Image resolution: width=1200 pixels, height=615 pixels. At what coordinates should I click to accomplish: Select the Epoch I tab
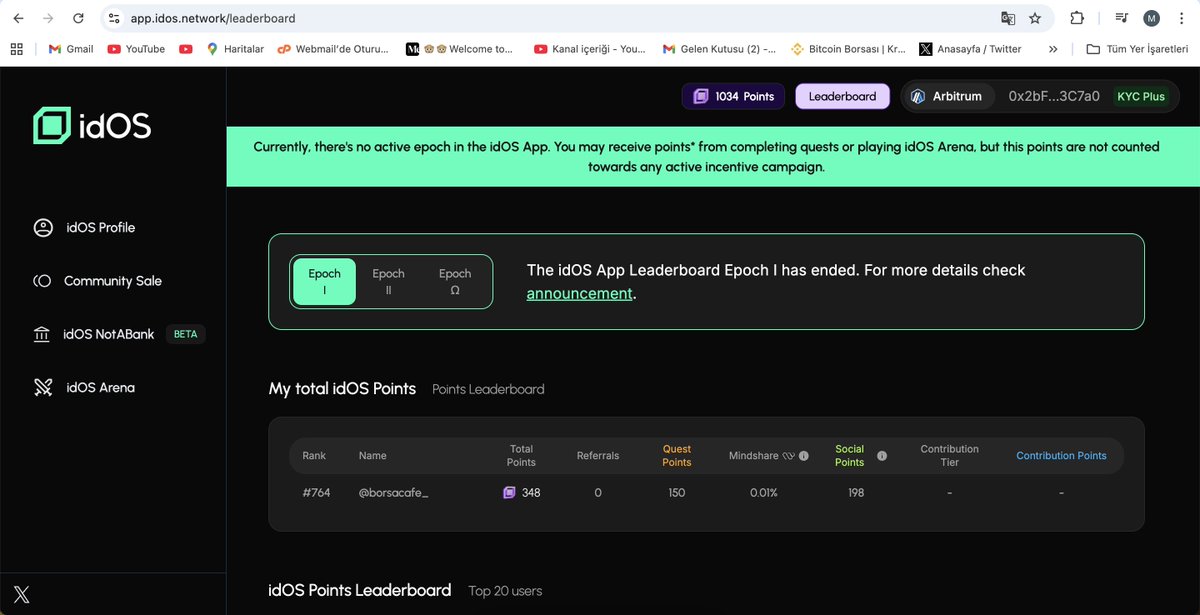324,281
